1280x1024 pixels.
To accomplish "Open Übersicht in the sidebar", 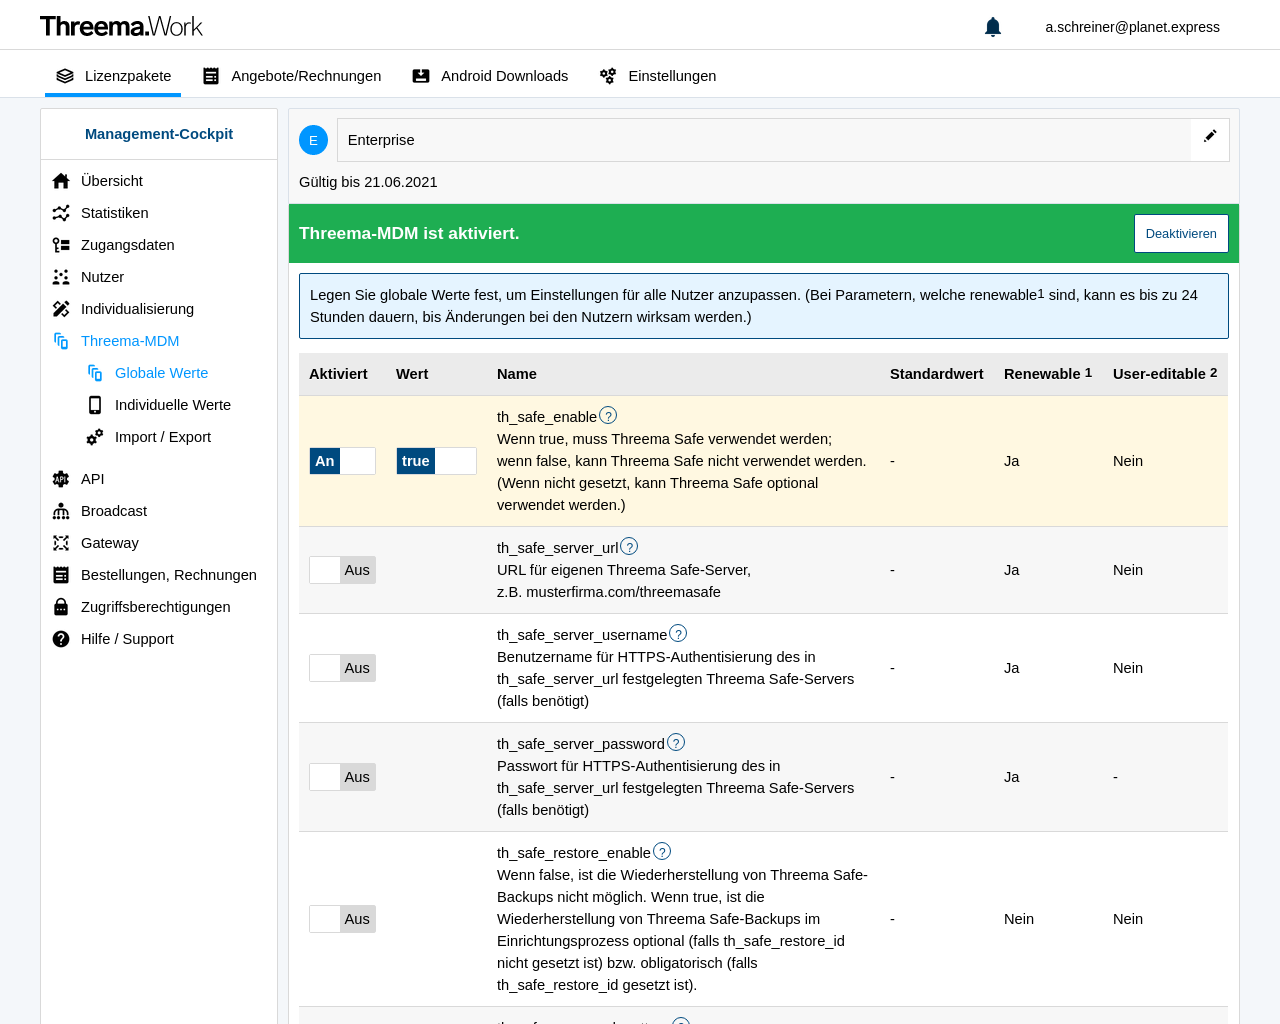I will [x=112, y=181].
